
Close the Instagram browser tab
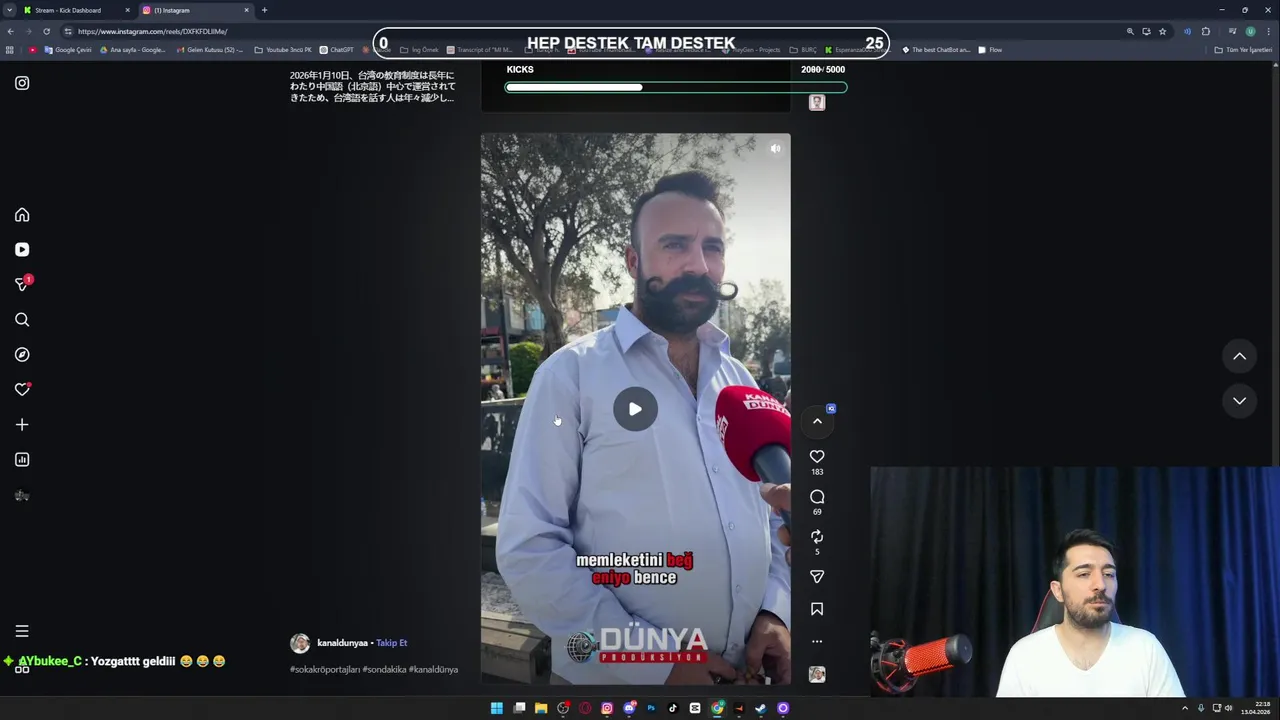246,10
